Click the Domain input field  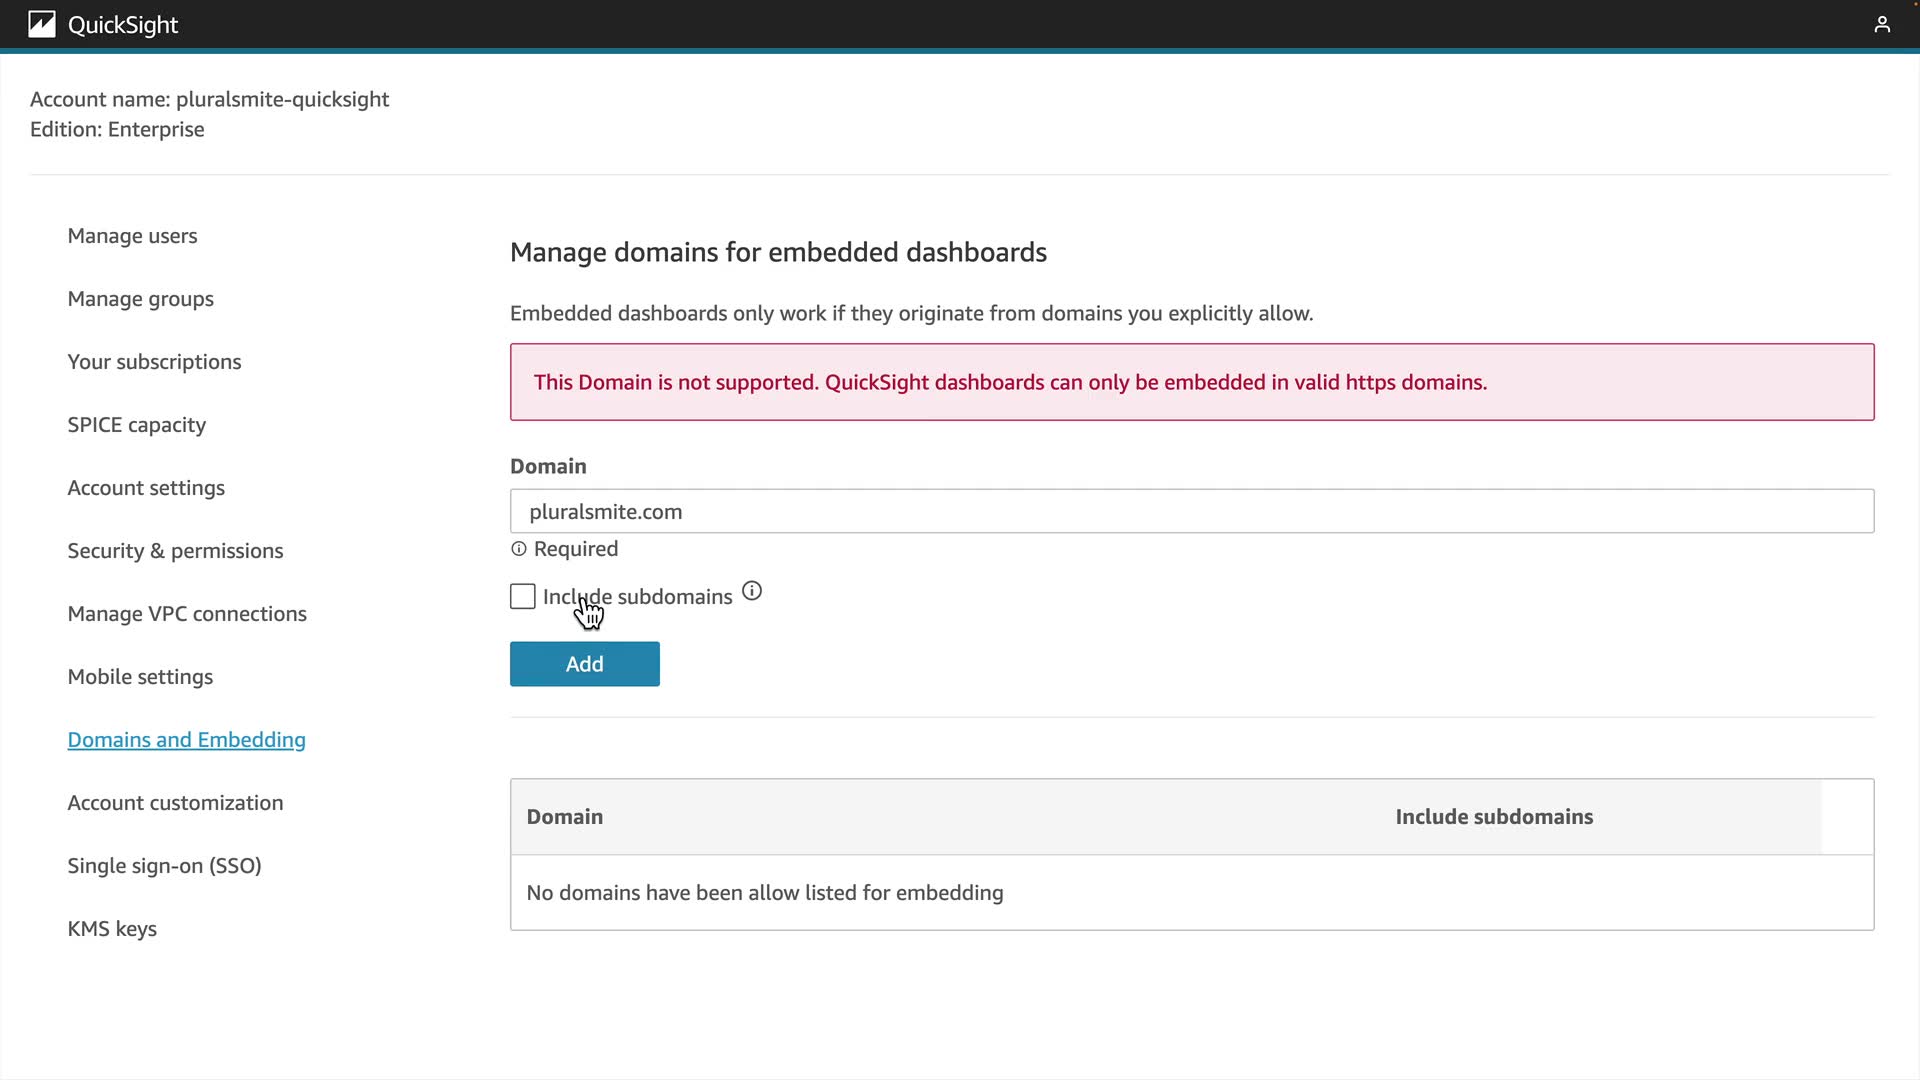pos(1190,511)
